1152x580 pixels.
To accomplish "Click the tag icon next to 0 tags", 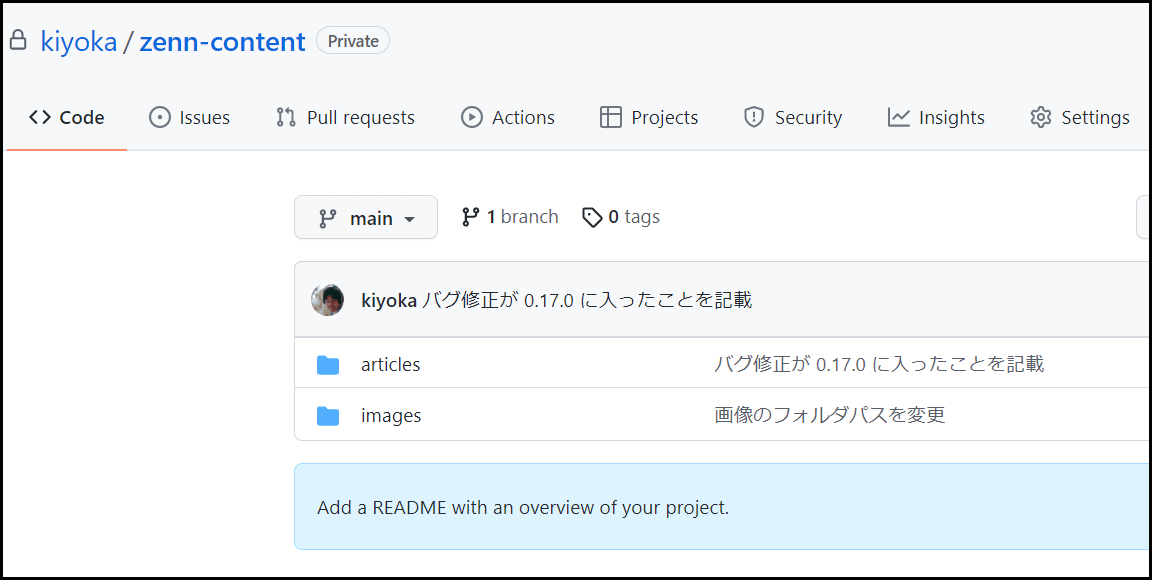I will (592, 218).
